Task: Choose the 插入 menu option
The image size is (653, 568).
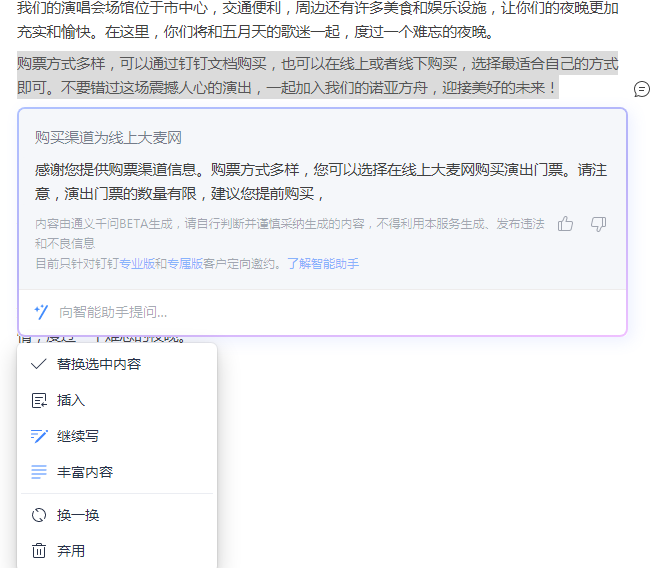Action: tap(71, 400)
